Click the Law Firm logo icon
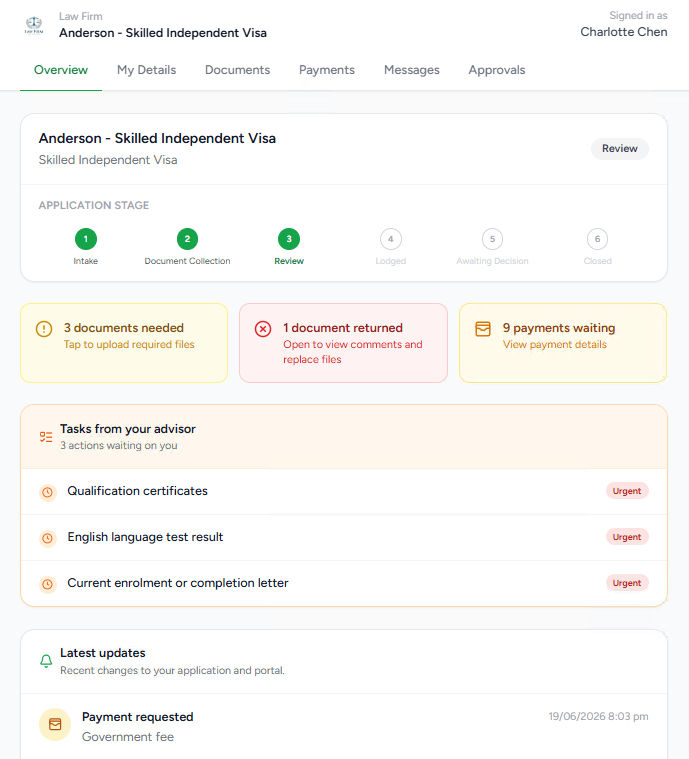 34,25
